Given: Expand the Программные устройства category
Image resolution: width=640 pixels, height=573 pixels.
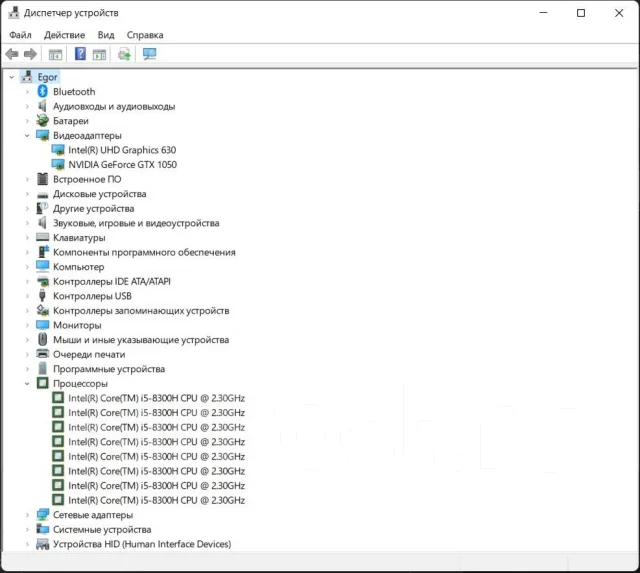Looking at the screenshot, I should pyautogui.click(x=27, y=369).
